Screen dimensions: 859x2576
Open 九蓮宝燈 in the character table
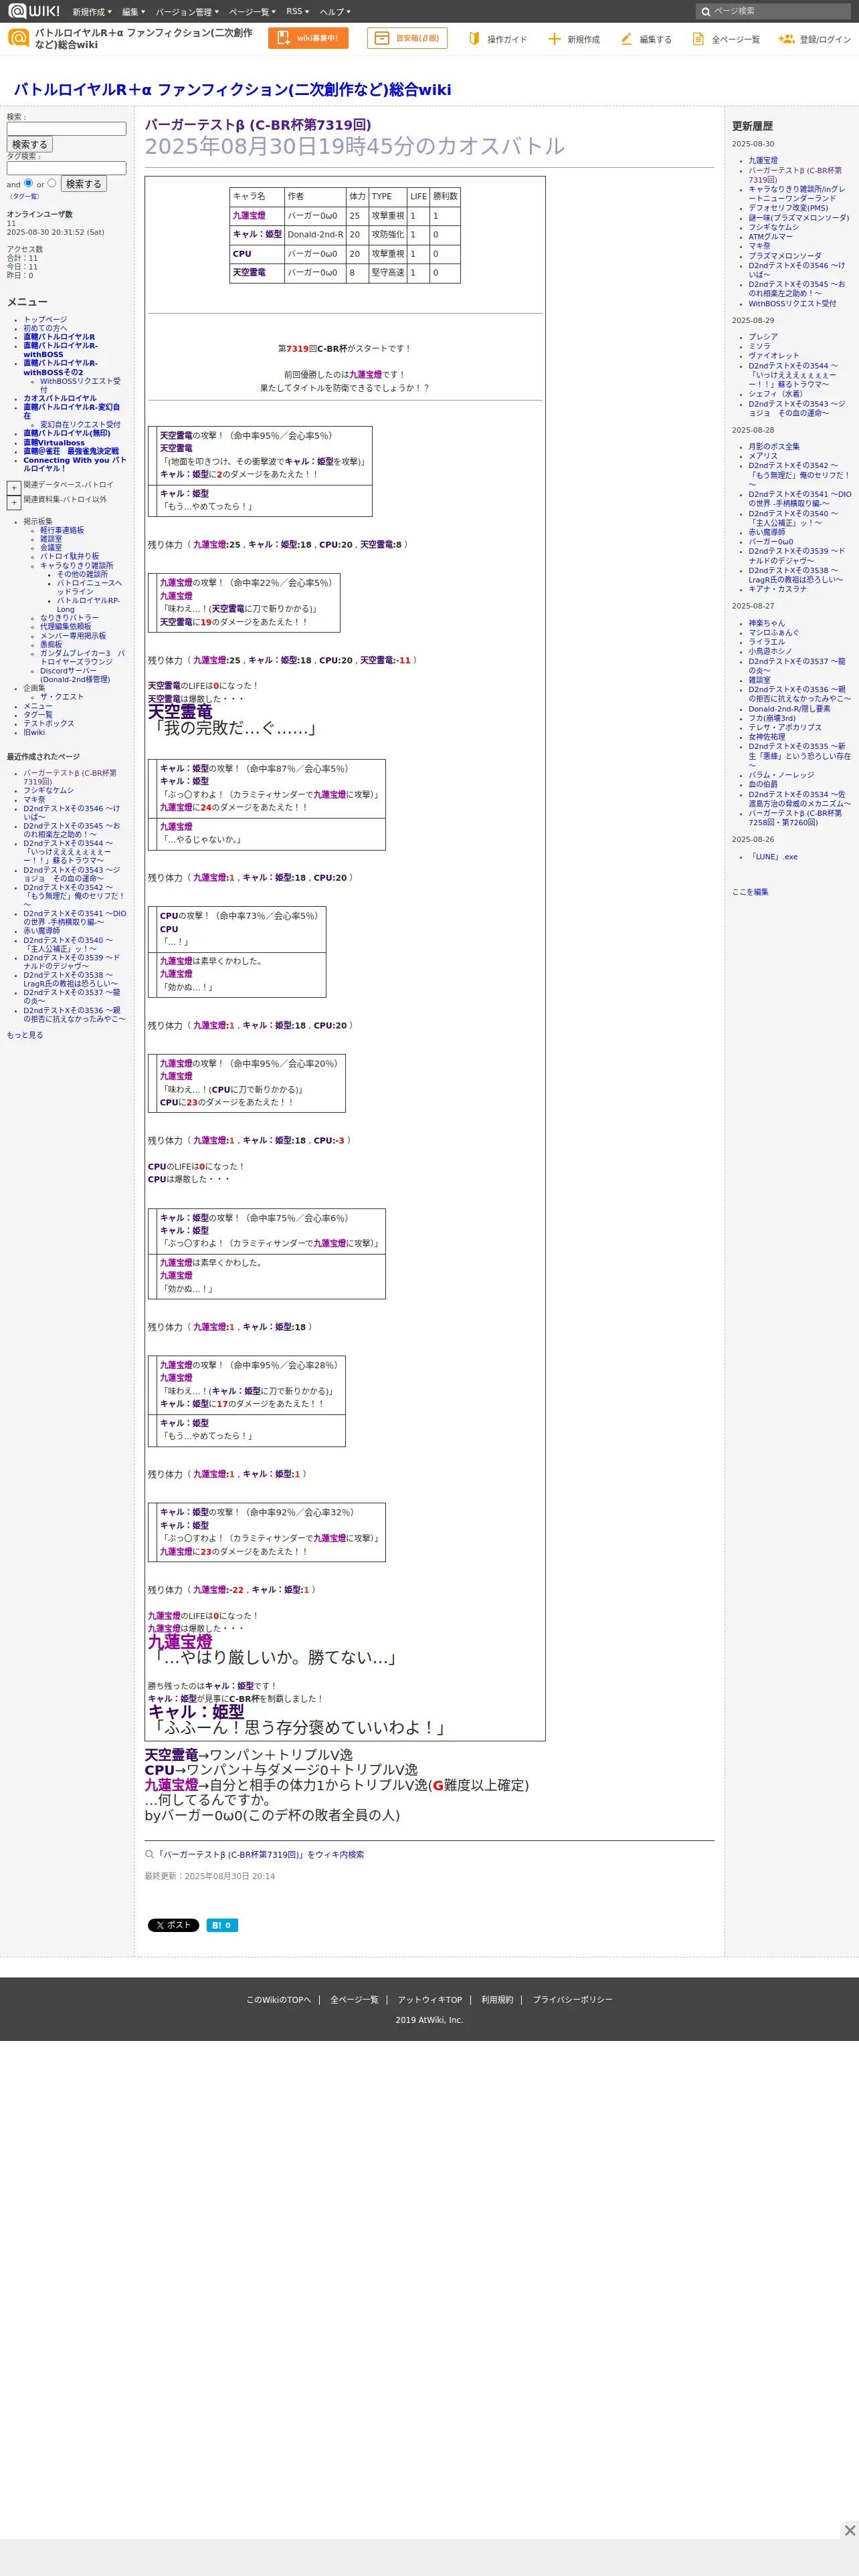coord(249,215)
